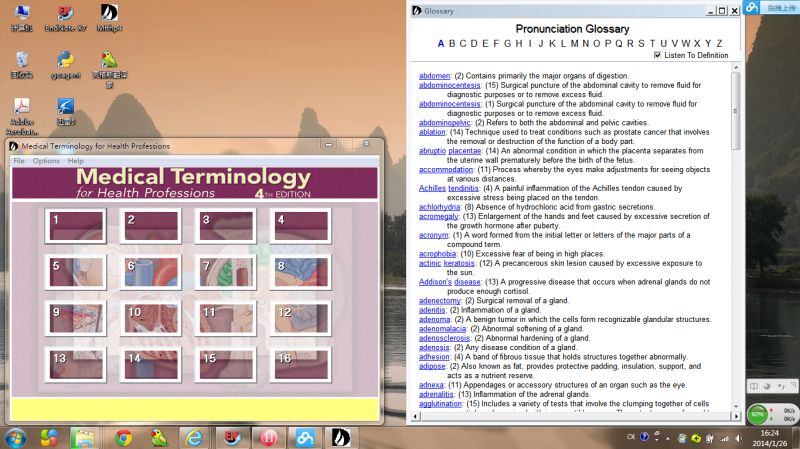Open the Options menu
The height and width of the screenshot is (449, 800).
(x=46, y=161)
